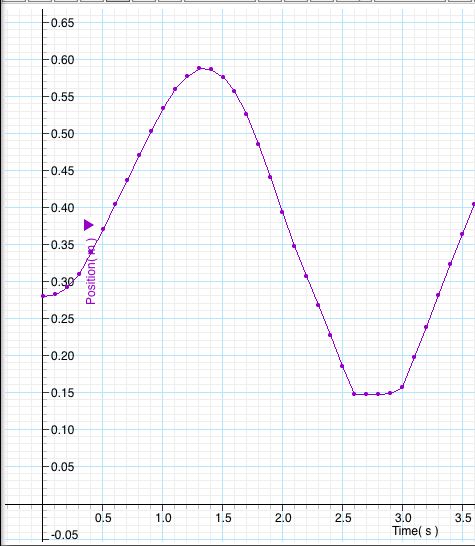This screenshot has height=546, width=475.
Task: Select the curve's data point on the 1.5 s gridline
Action: click(223, 77)
